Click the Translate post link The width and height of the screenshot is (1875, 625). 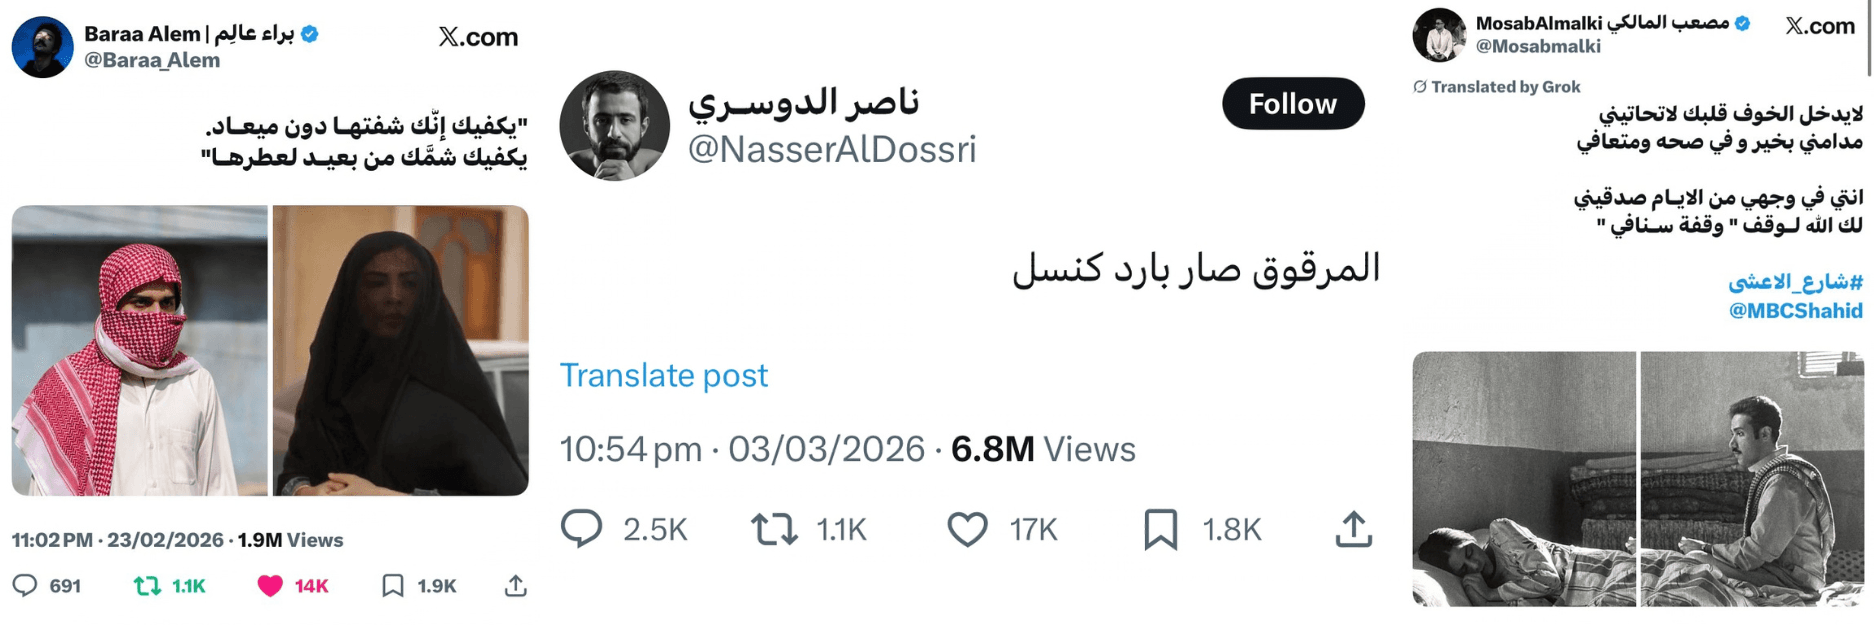tap(664, 376)
